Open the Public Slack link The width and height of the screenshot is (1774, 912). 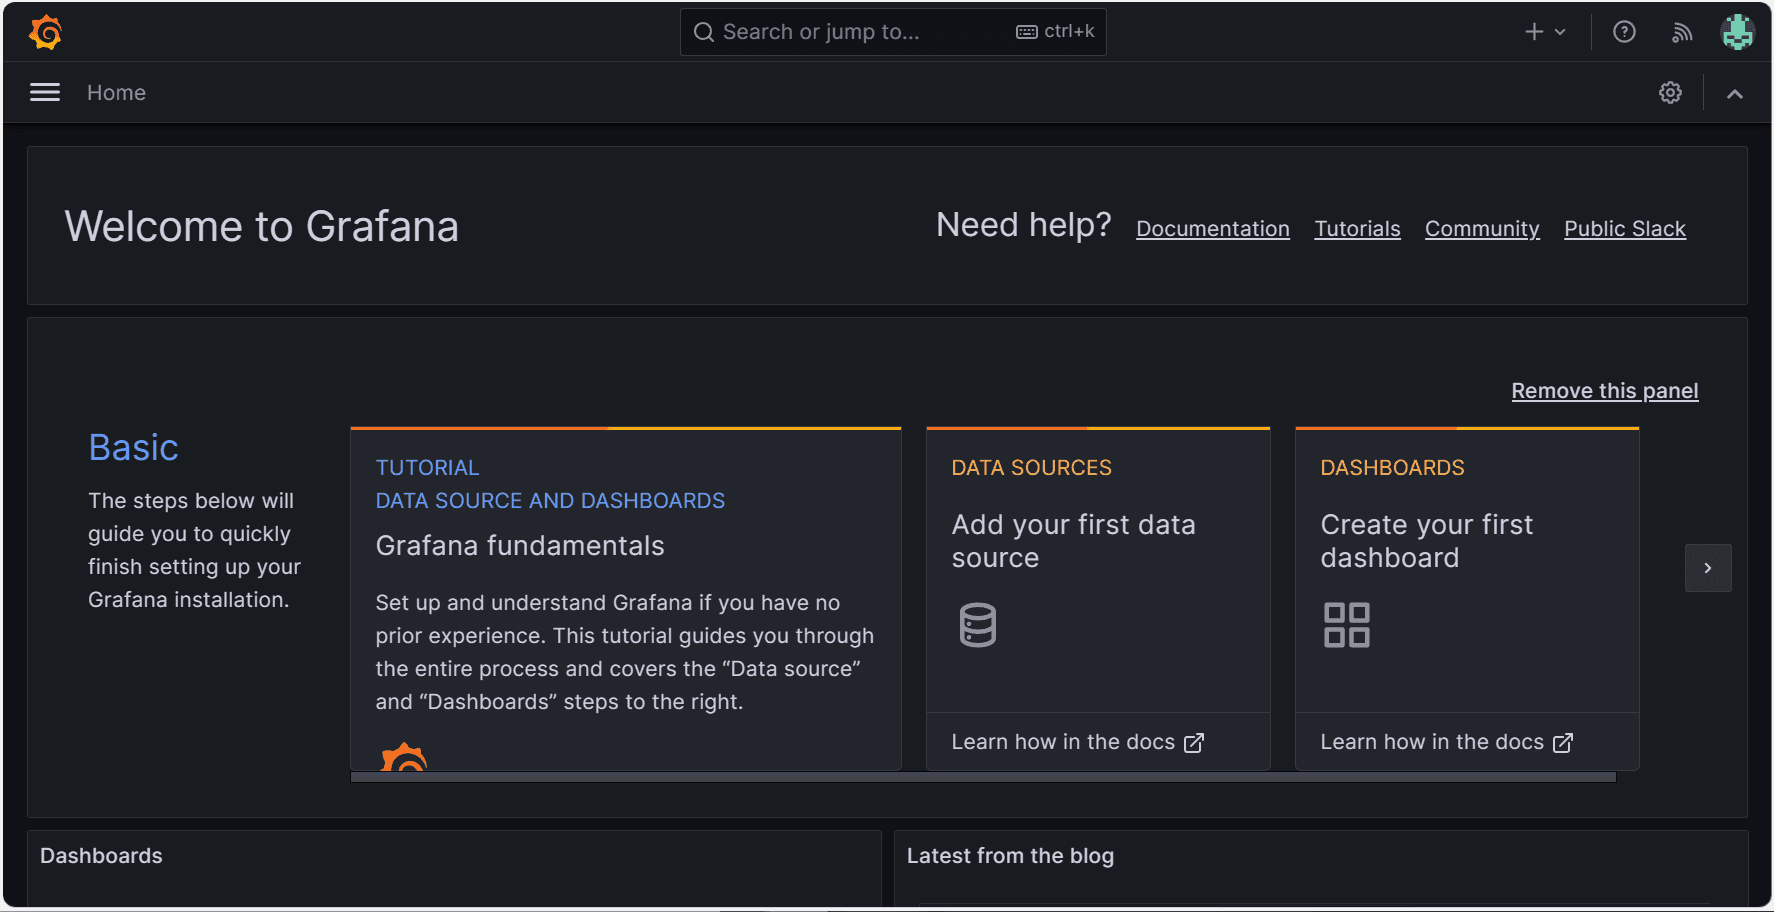point(1624,229)
